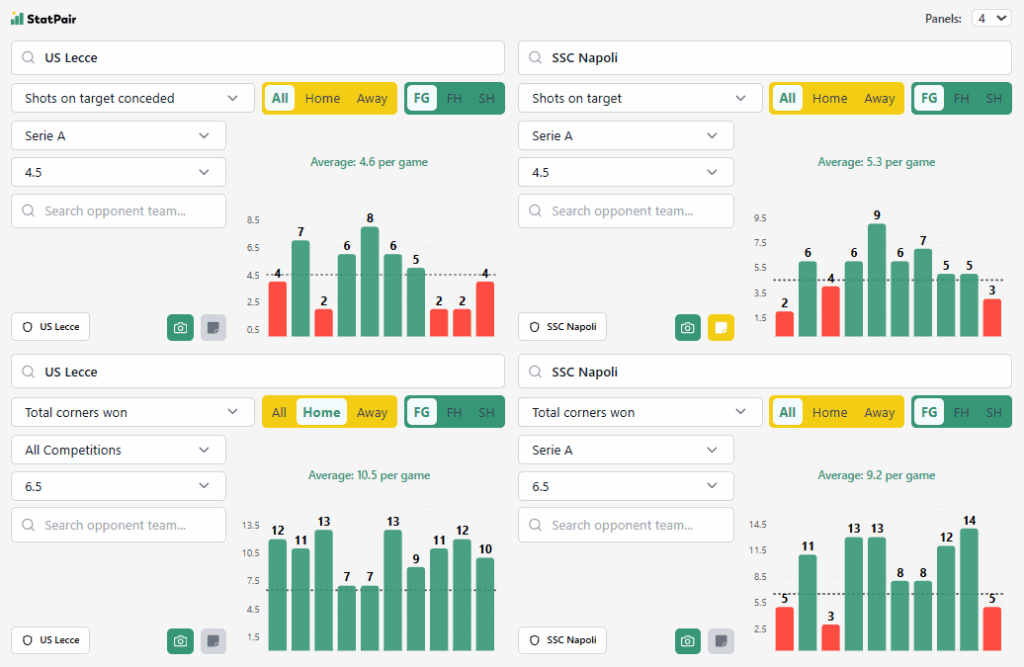
Task: Choose All tab in Lecce corners won panel
Action: point(279,412)
